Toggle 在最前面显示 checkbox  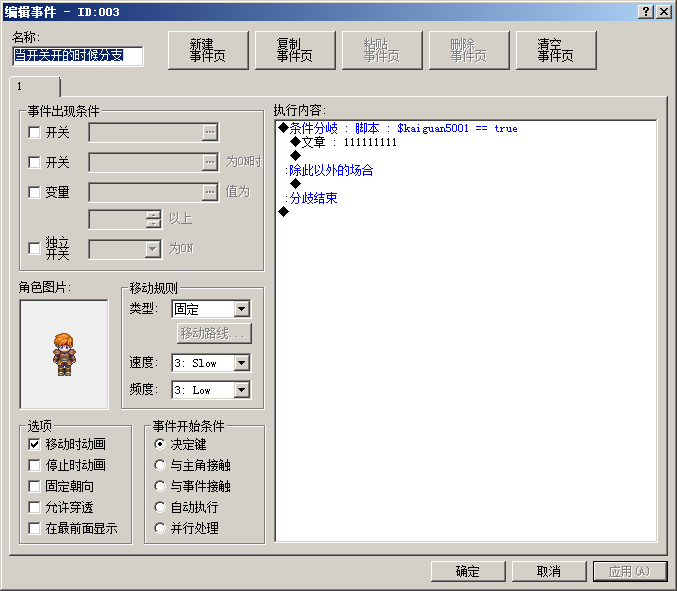coord(34,528)
